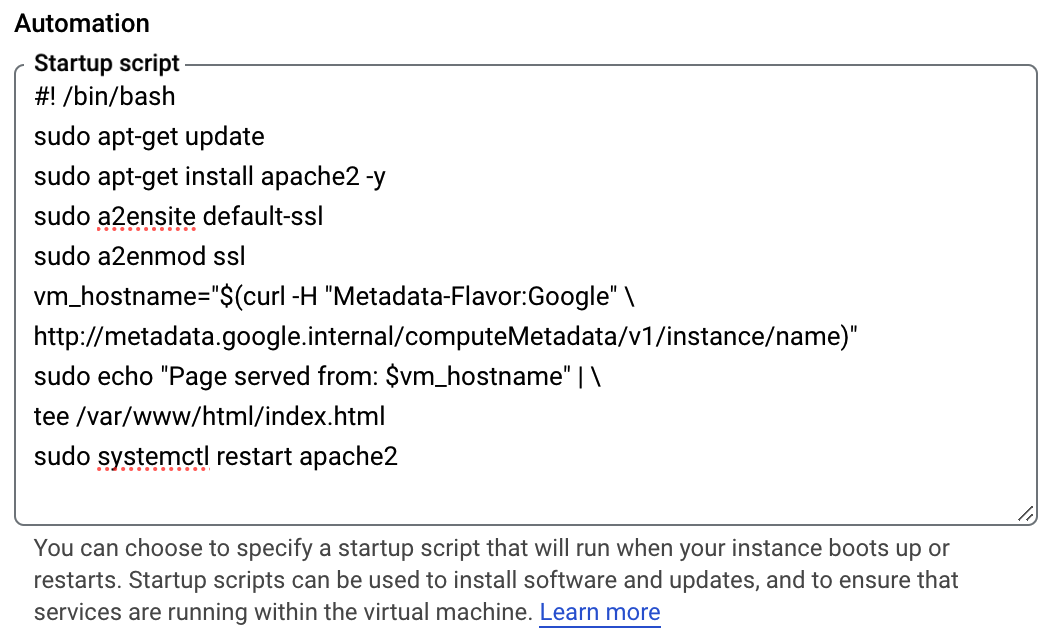1054x644 pixels.
Task: Place cursor on the #! /bin/bash line
Action: coord(104,96)
